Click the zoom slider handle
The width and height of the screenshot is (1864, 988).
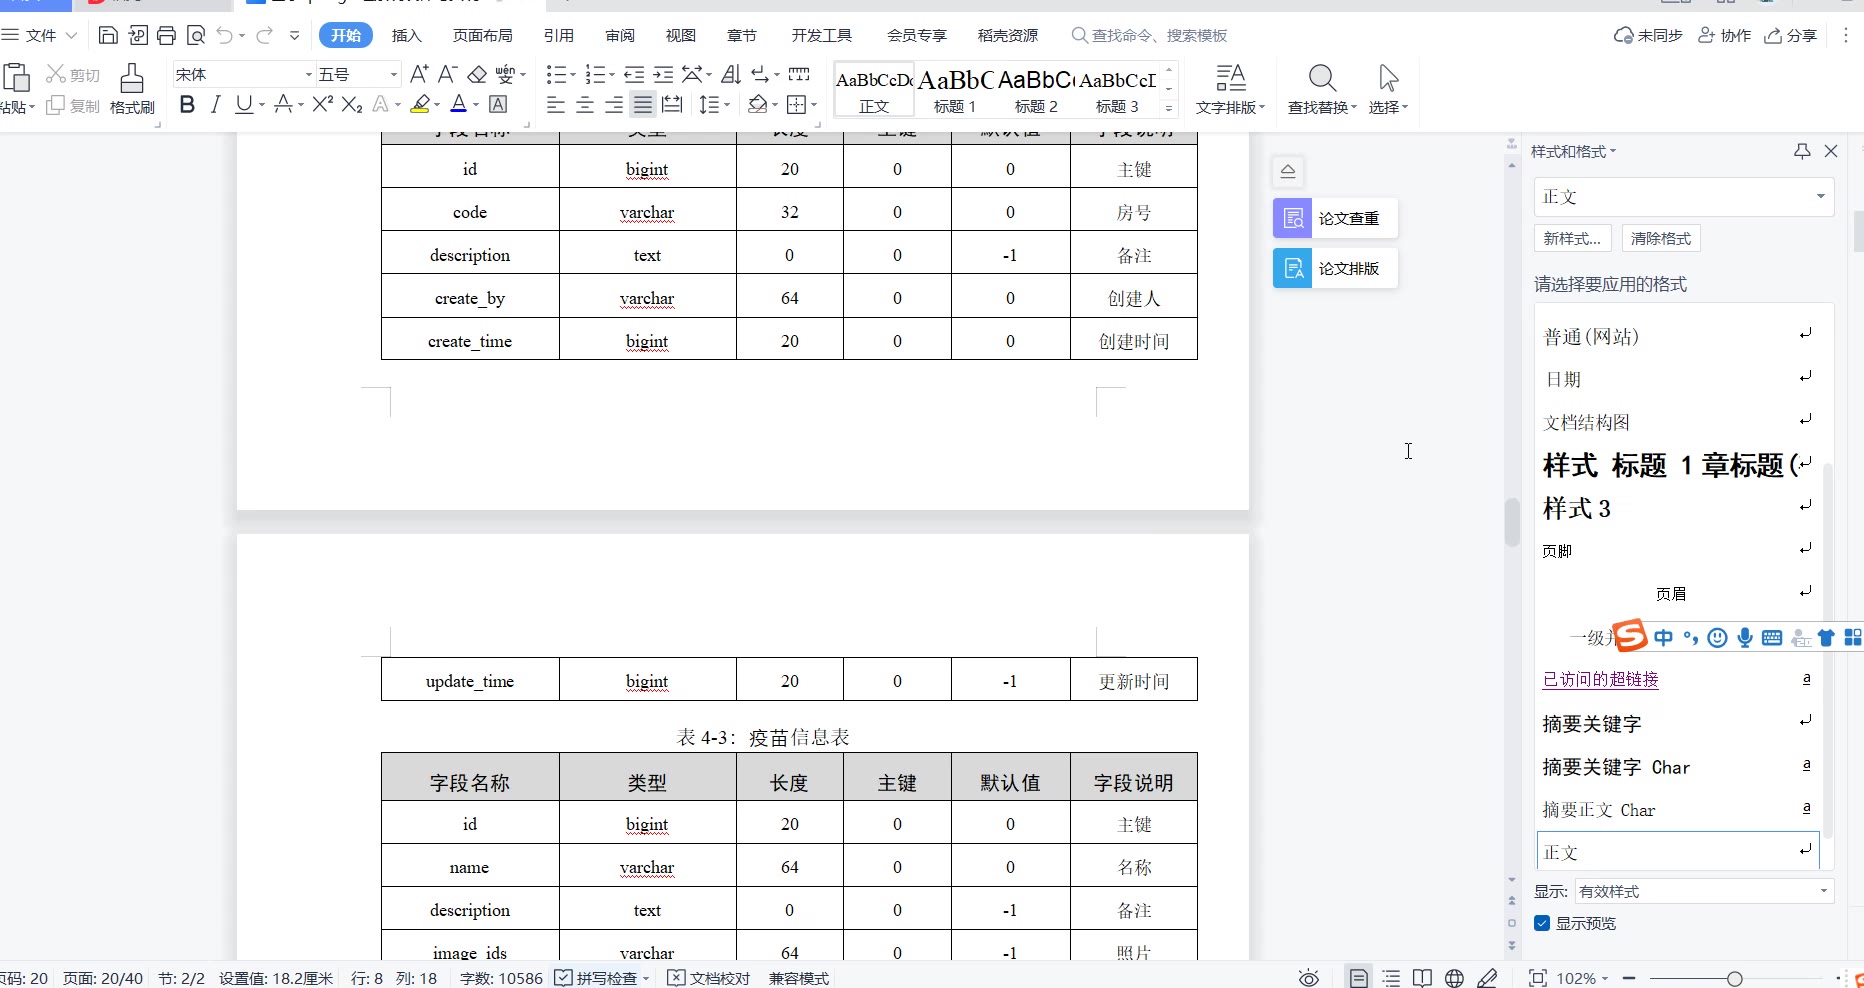pyautogui.click(x=1735, y=978)
